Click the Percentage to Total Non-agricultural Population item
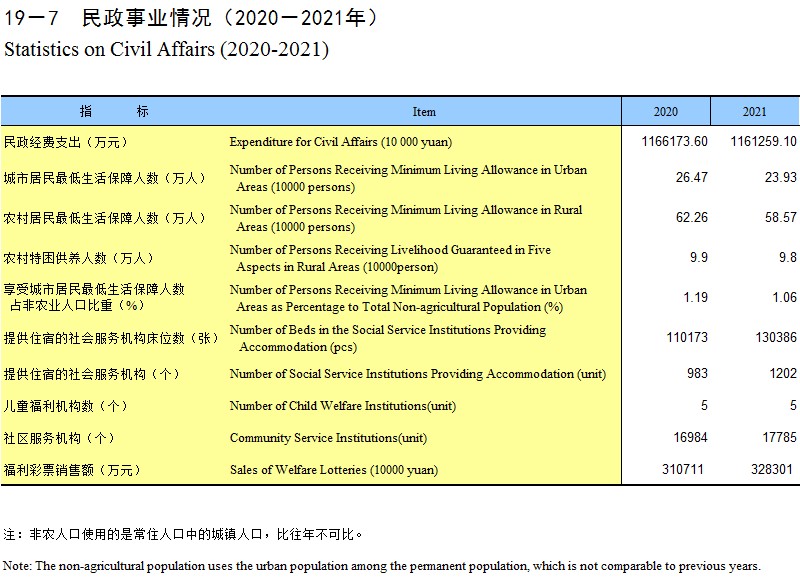 click(x=408, y=298)
